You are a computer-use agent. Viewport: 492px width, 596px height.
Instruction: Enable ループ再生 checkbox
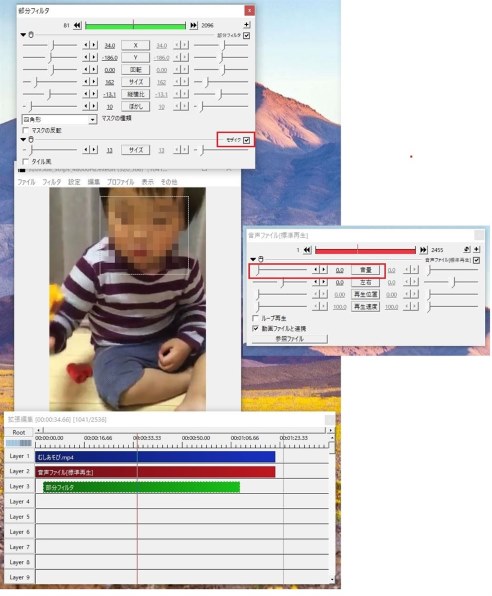(x=256, y=318)
